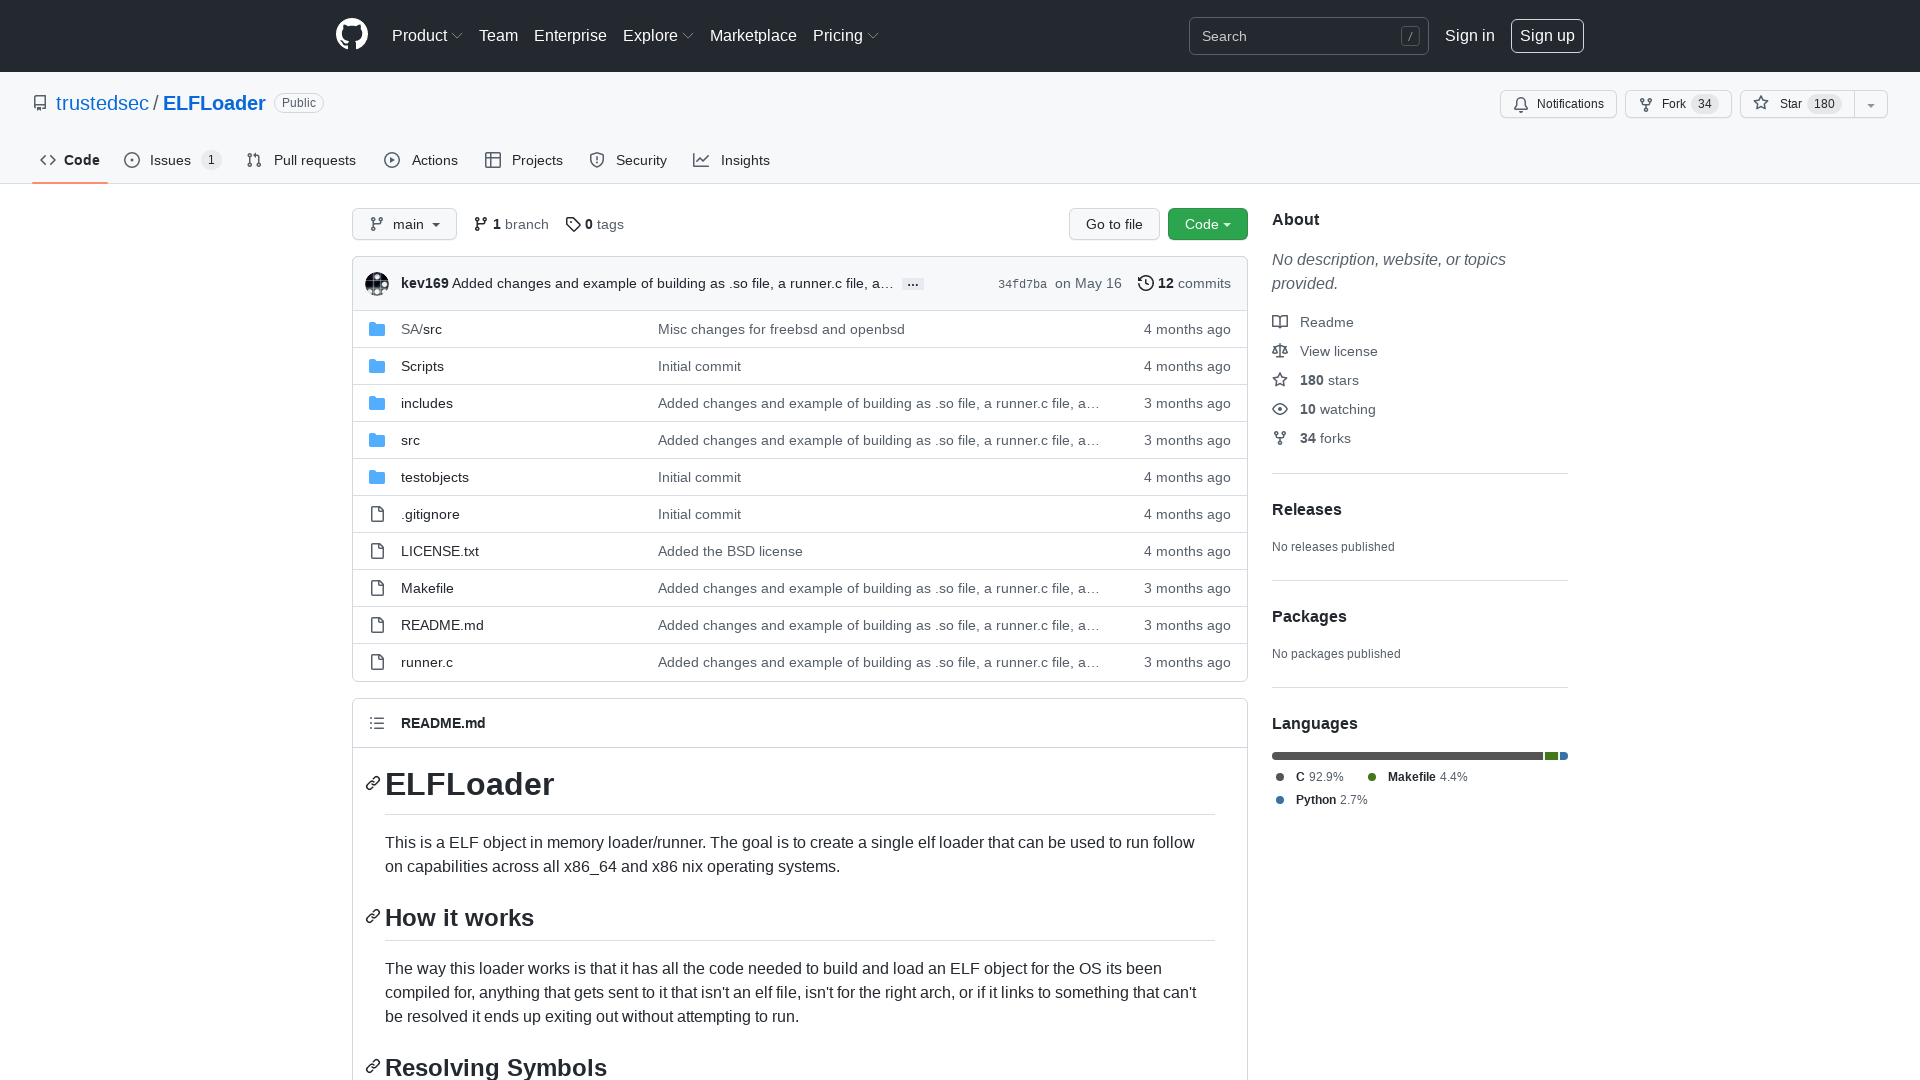
Task: Open the Pull requests tab
Action: [x=301, y=160]
